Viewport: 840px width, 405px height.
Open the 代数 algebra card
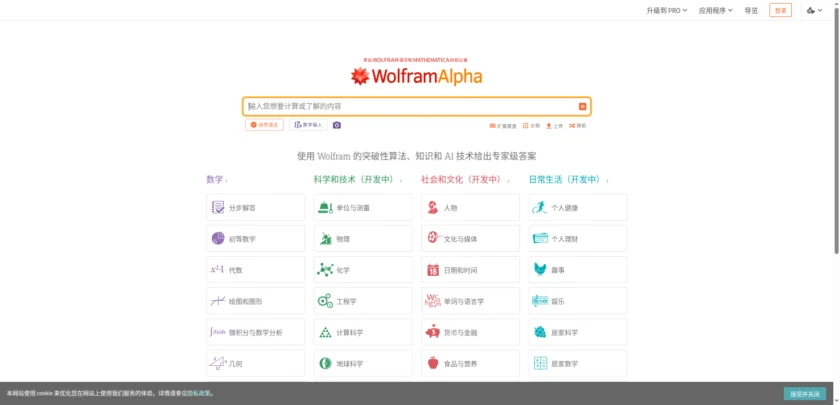(x=256, y=269)
